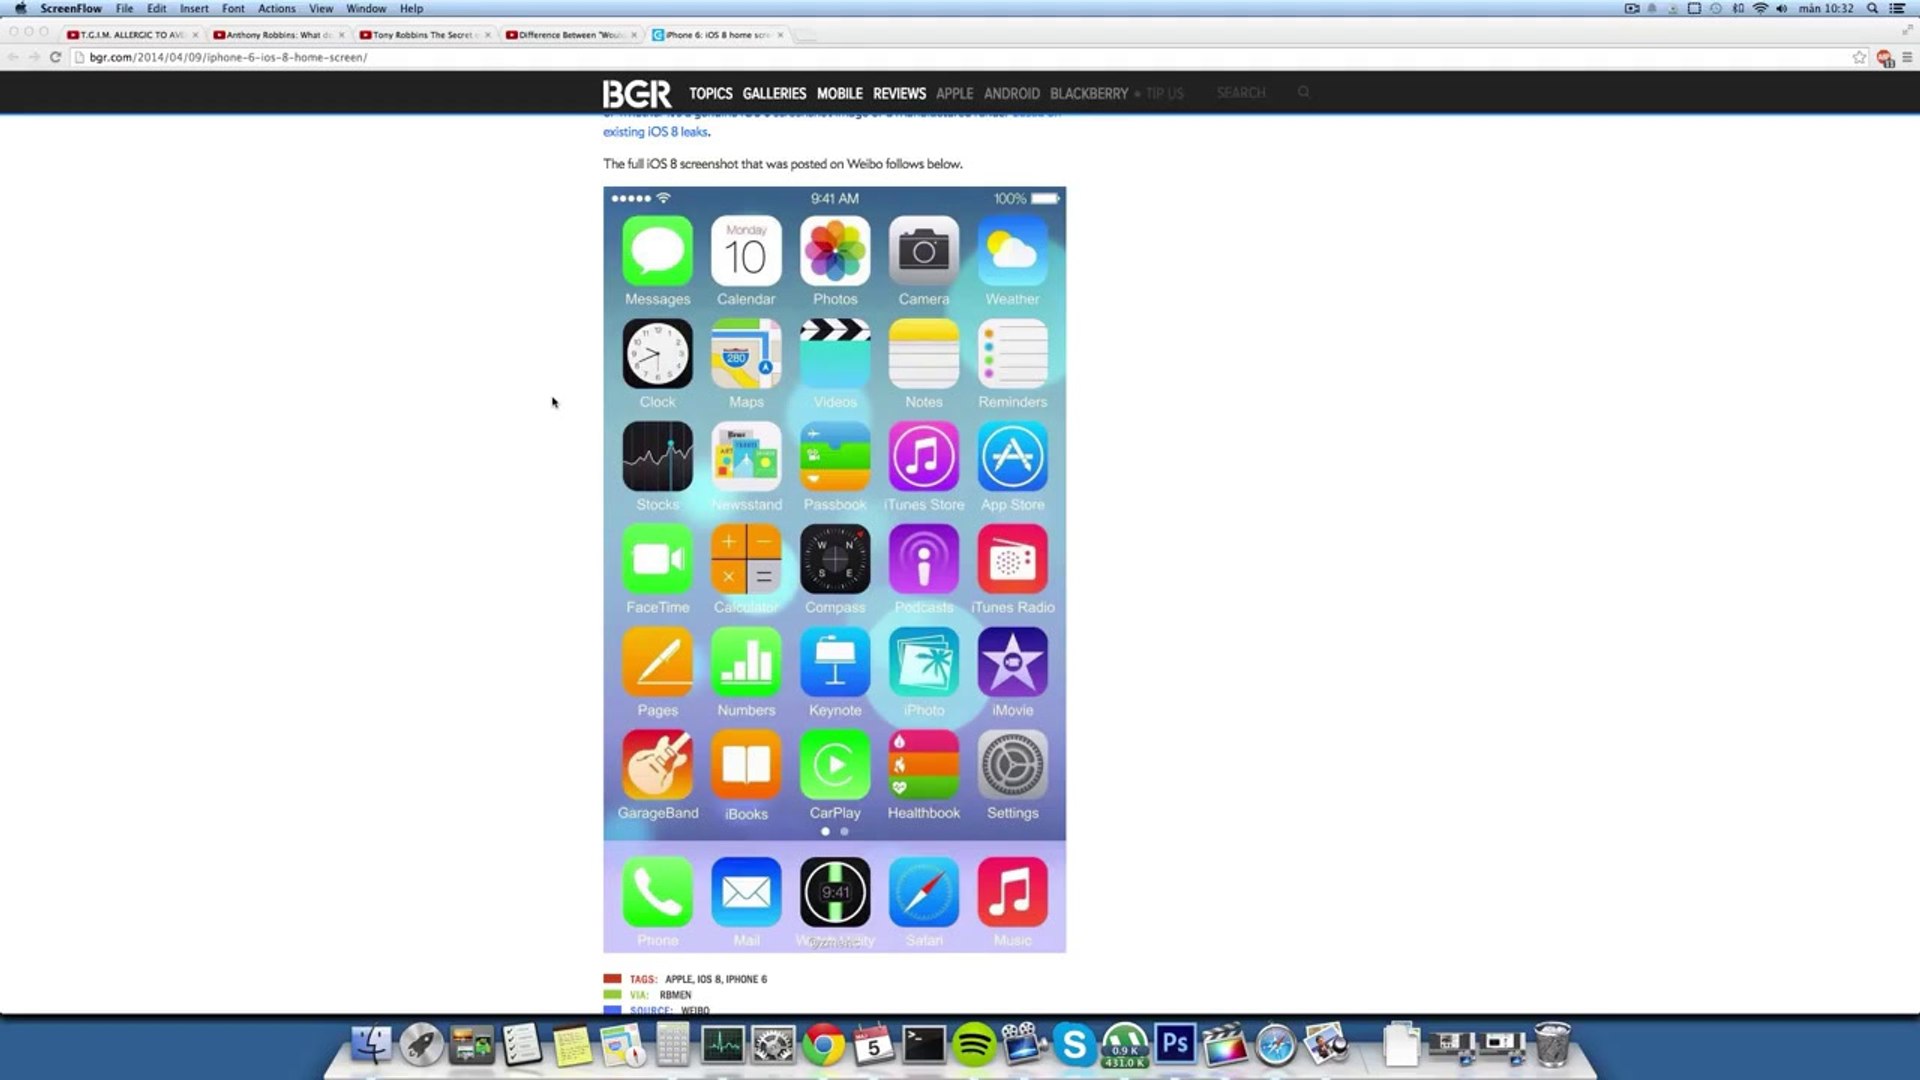Click the BGR logo
The image size is (1920, 1080).
[637, 93]
